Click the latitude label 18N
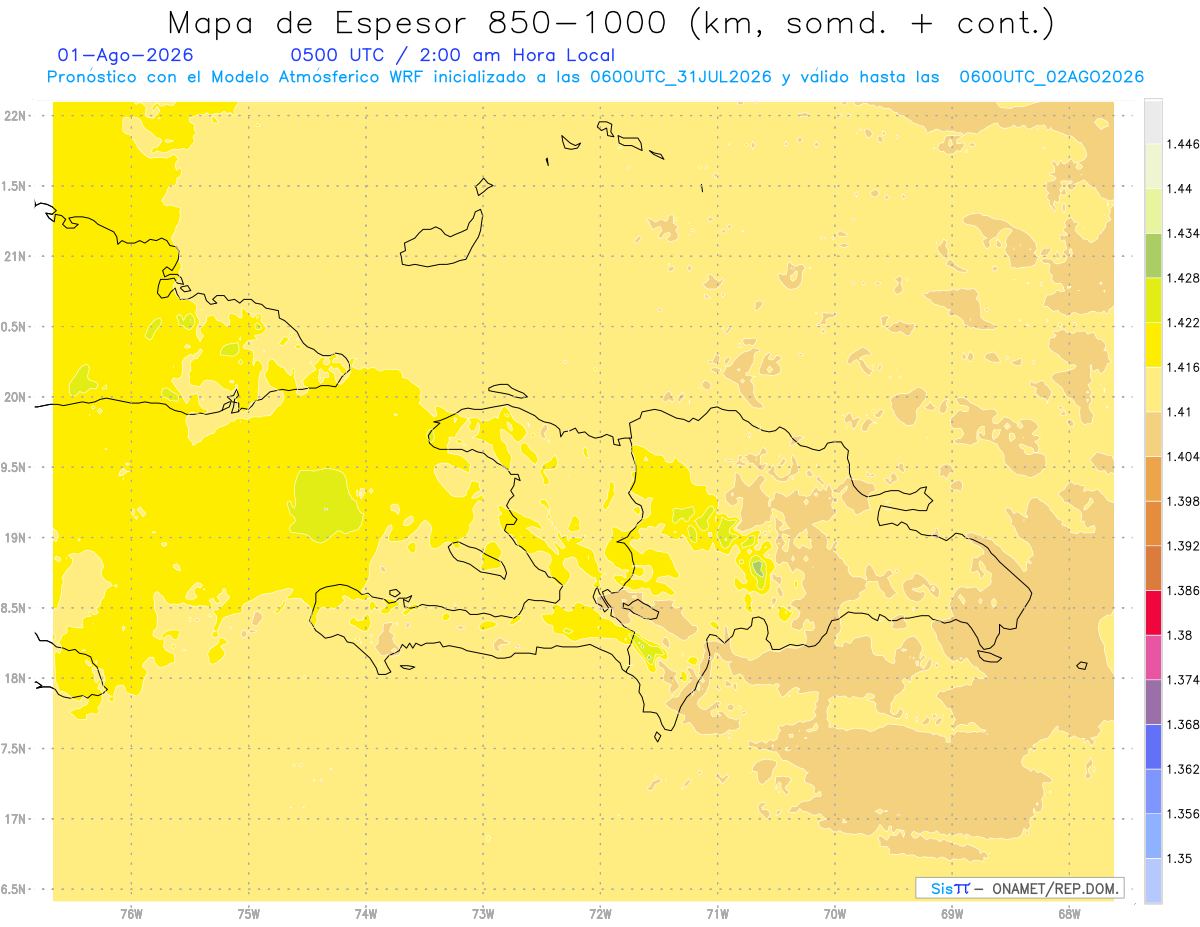1200x927 pixels. pos(16,678)
